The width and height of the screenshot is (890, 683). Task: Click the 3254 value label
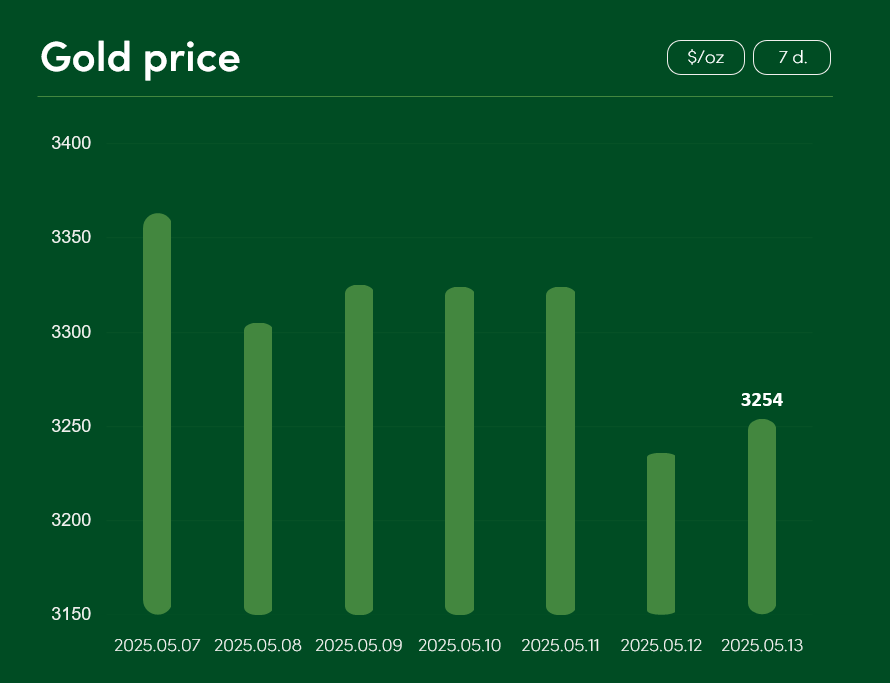coord(762,400)
